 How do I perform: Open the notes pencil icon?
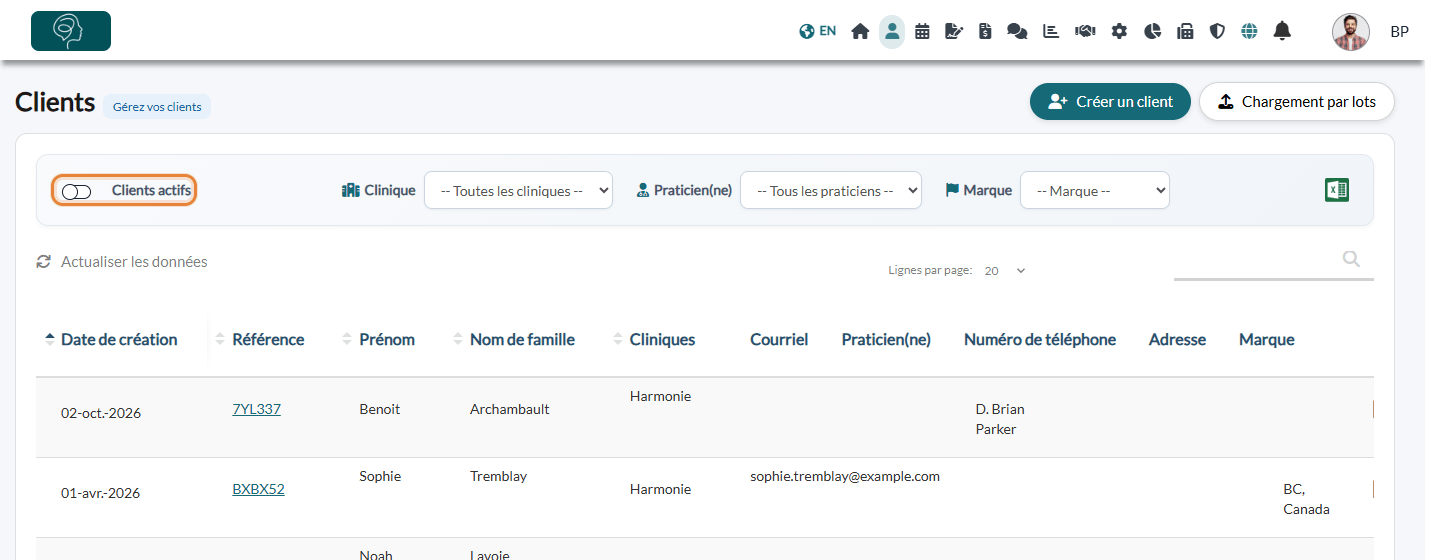954,31
